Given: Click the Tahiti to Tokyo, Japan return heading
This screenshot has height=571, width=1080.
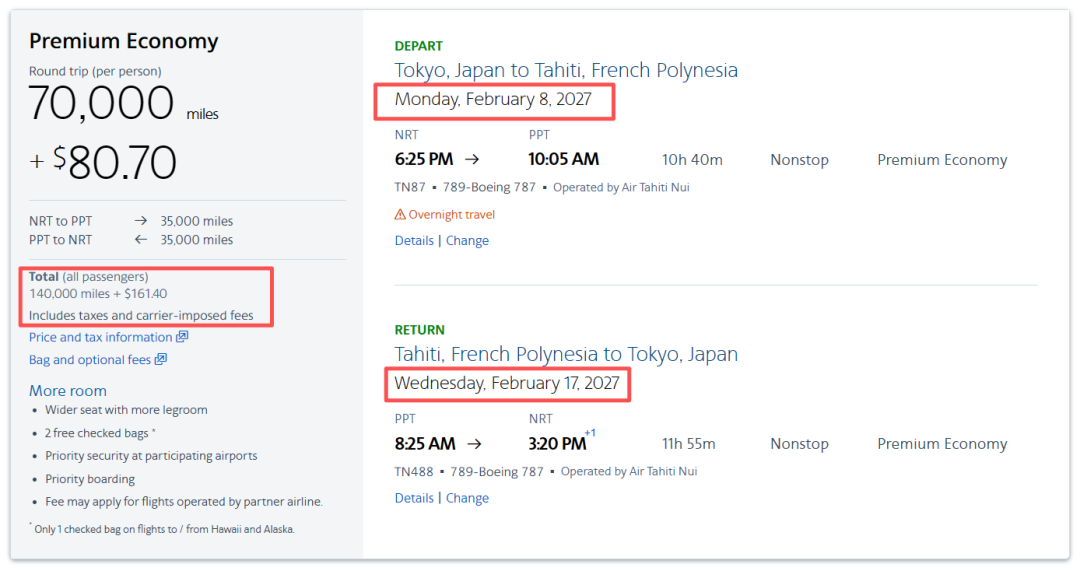Looking at the screenshot, I should click(x=565, y=354).
